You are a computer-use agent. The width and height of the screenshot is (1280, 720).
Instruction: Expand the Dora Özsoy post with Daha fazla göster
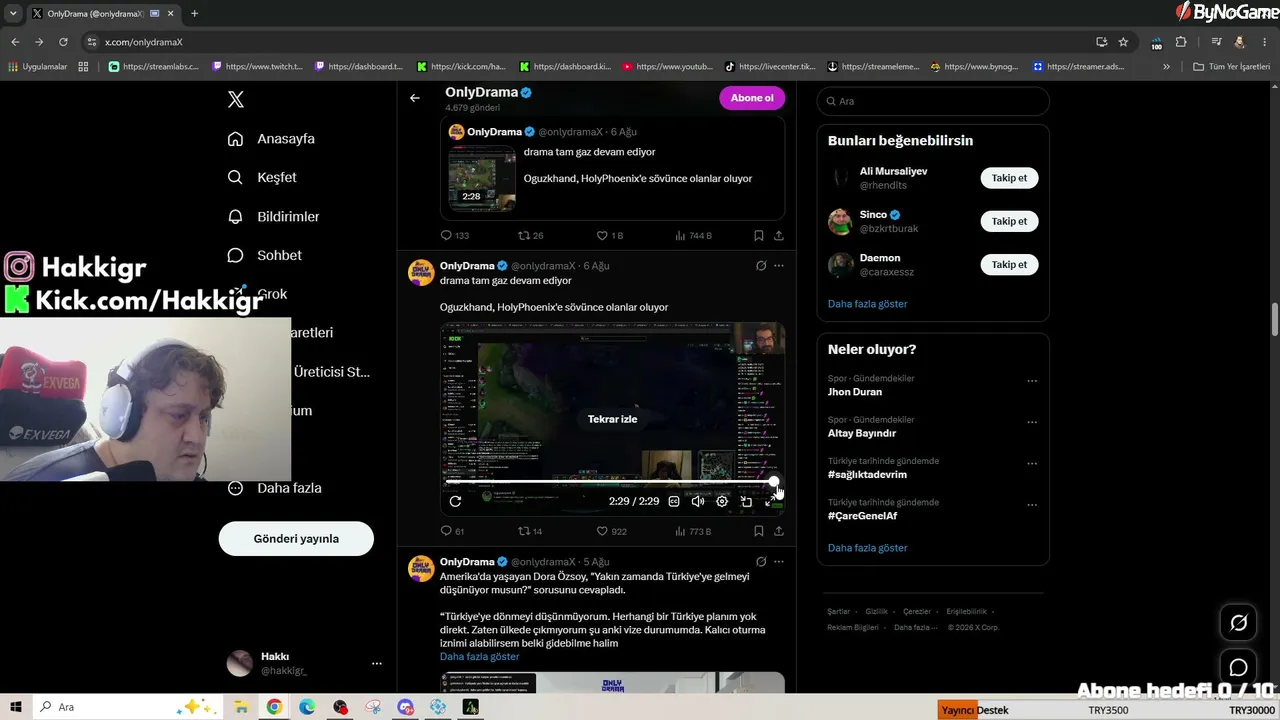(x=480, y=657)
